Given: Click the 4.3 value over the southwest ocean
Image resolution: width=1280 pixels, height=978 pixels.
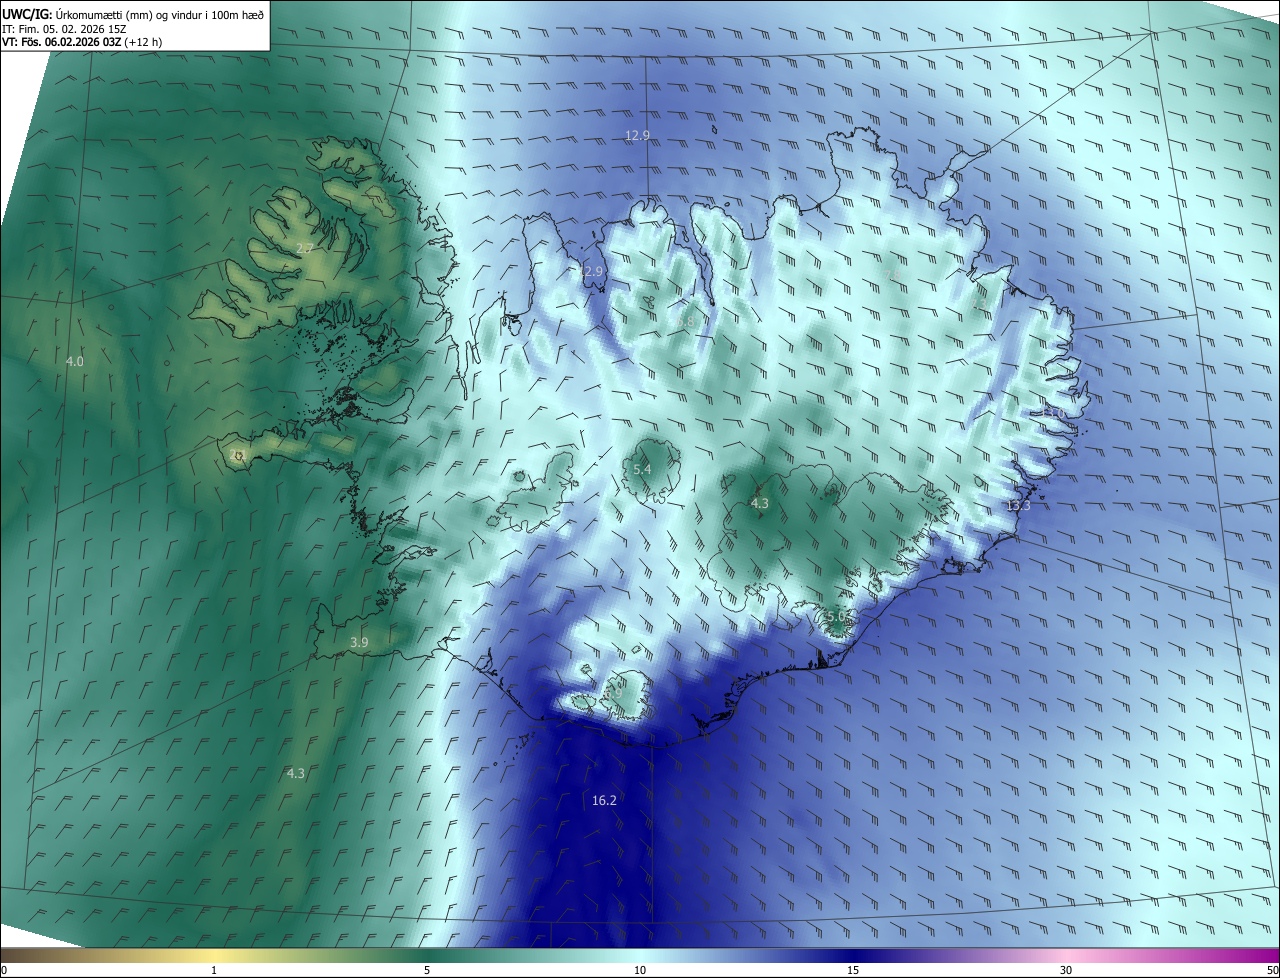Looking at the screenshot, I should (296, 773).
